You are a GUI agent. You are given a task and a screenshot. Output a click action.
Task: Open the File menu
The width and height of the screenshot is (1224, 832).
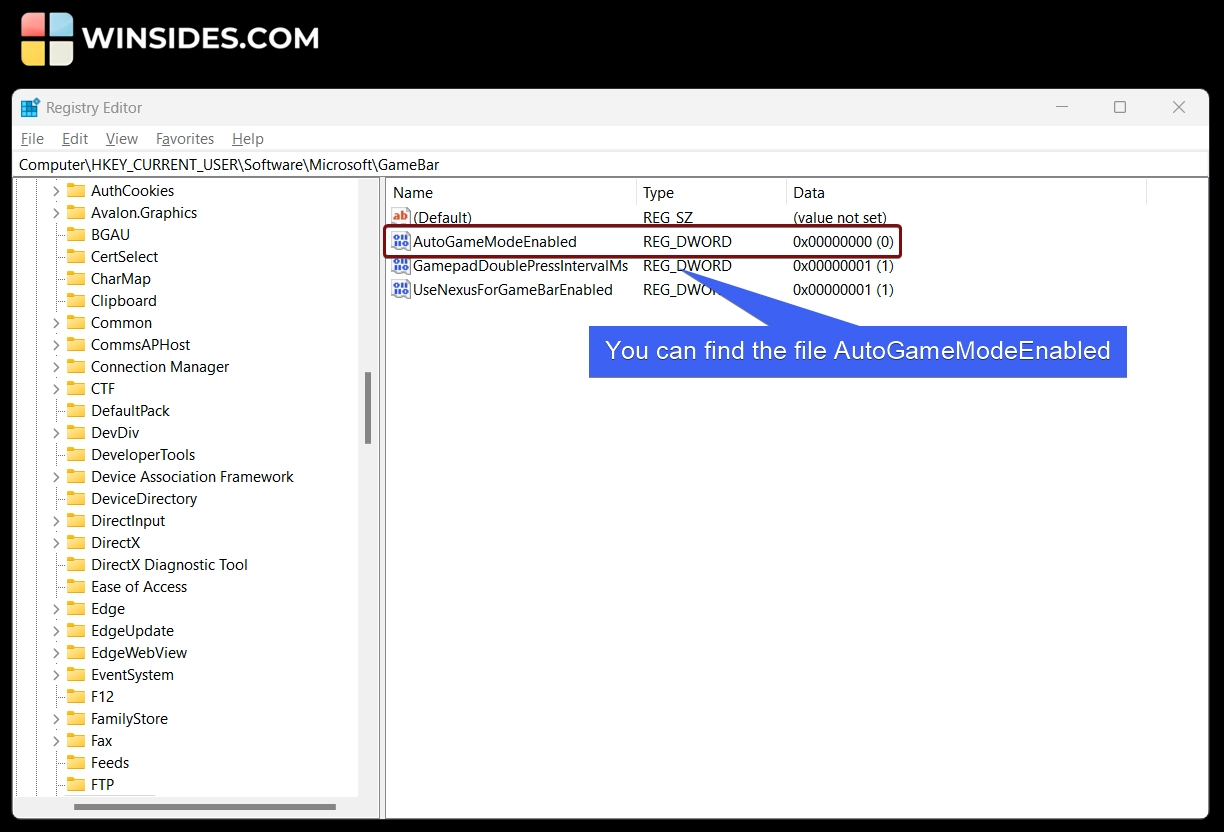(32, 139)
